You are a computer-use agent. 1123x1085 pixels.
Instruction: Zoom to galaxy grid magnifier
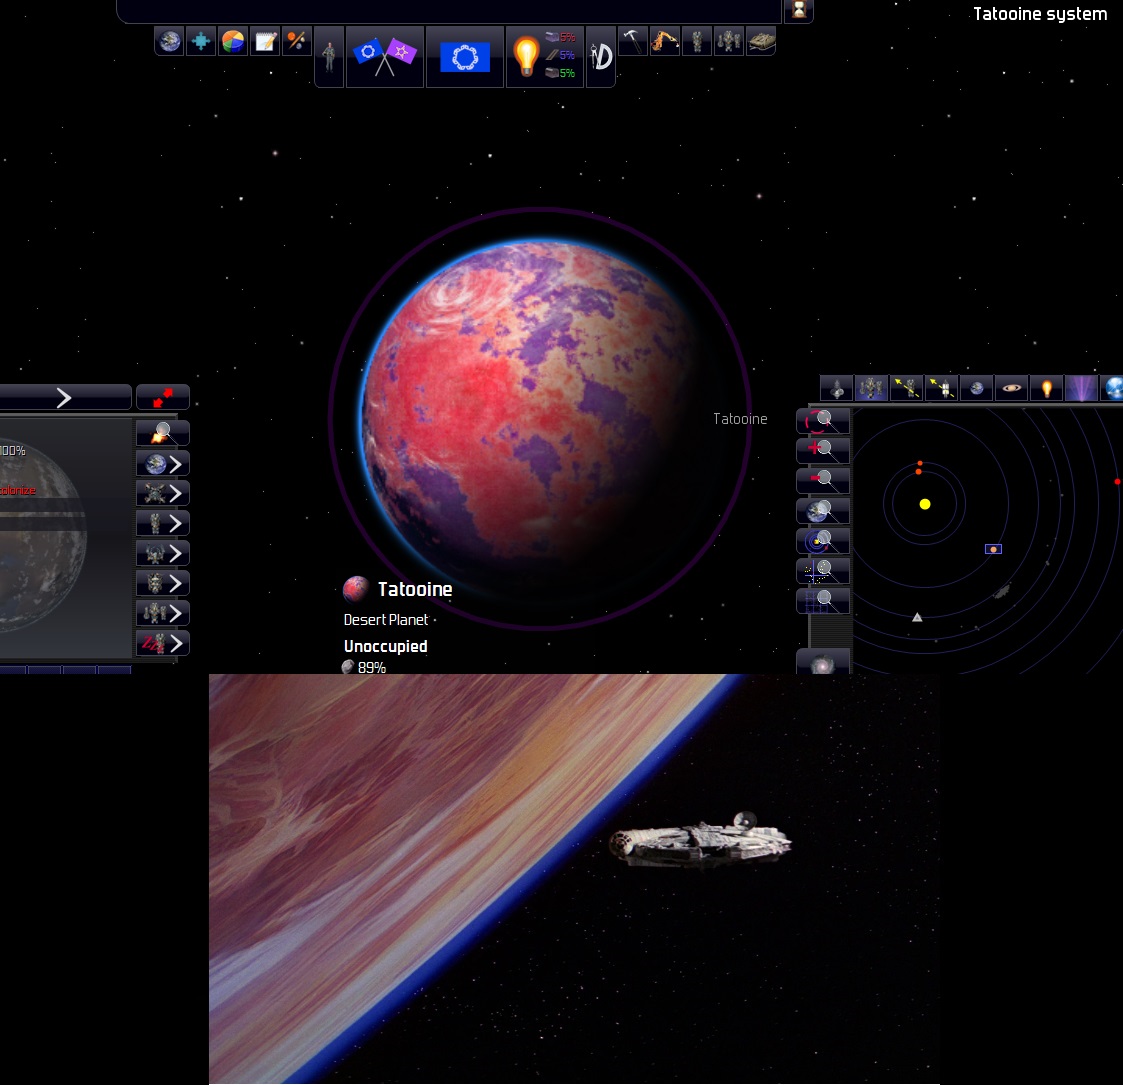[x=824, y=601]
